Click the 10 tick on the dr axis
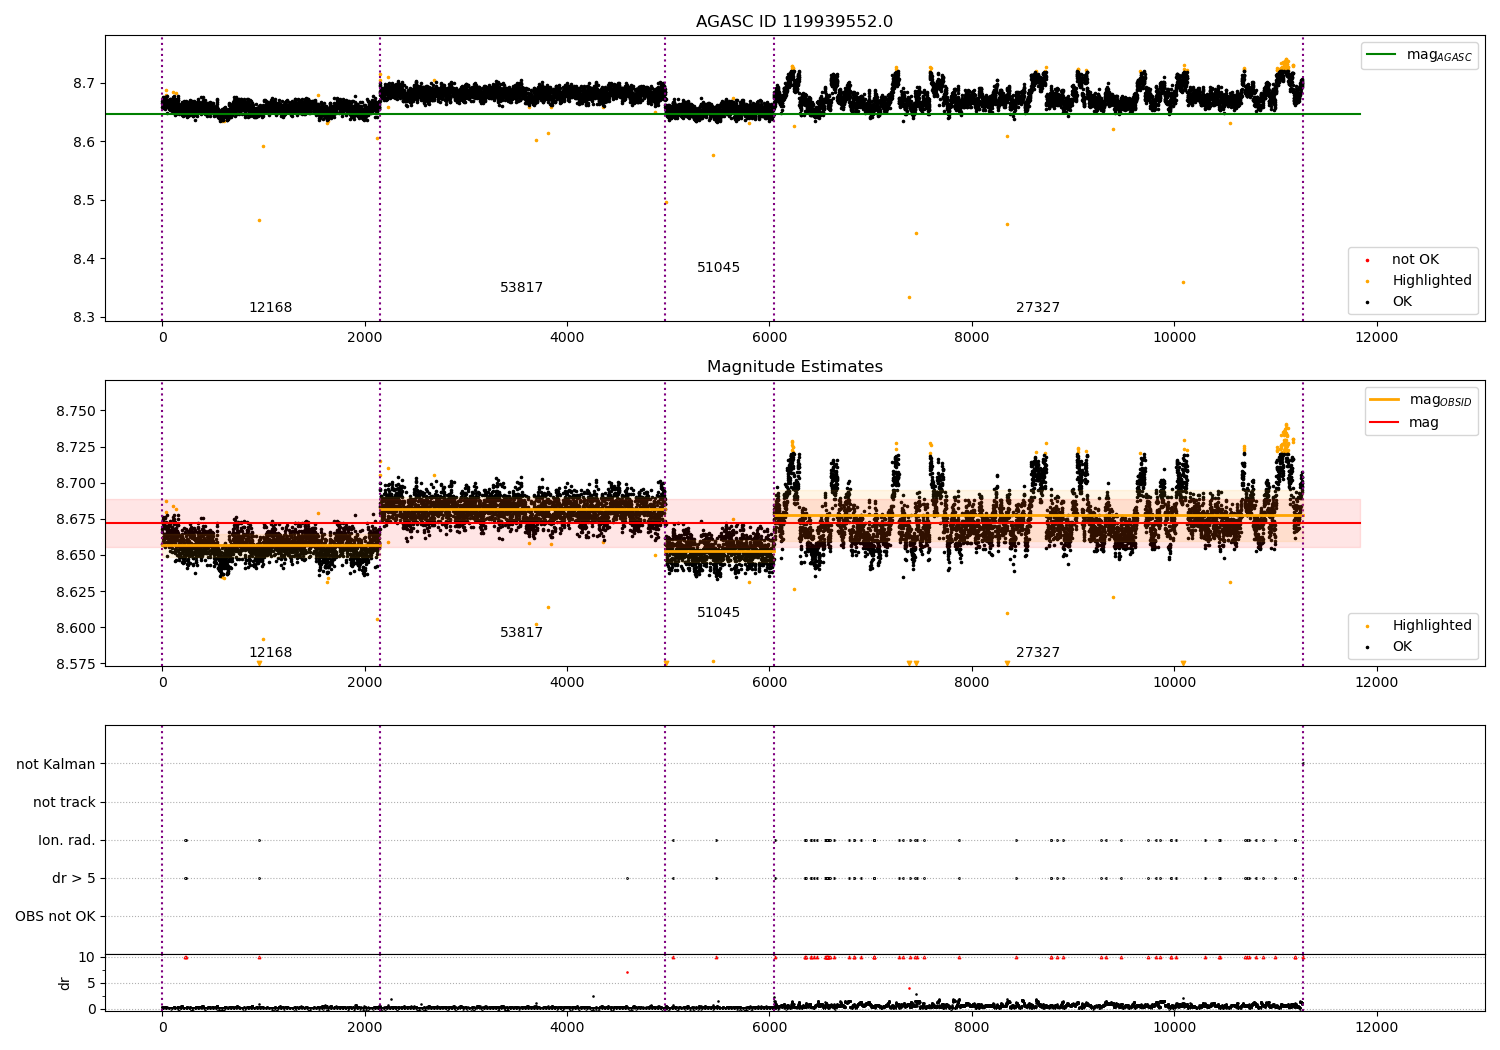This screenshot has height=1050, width=1500. pos(87,957)
